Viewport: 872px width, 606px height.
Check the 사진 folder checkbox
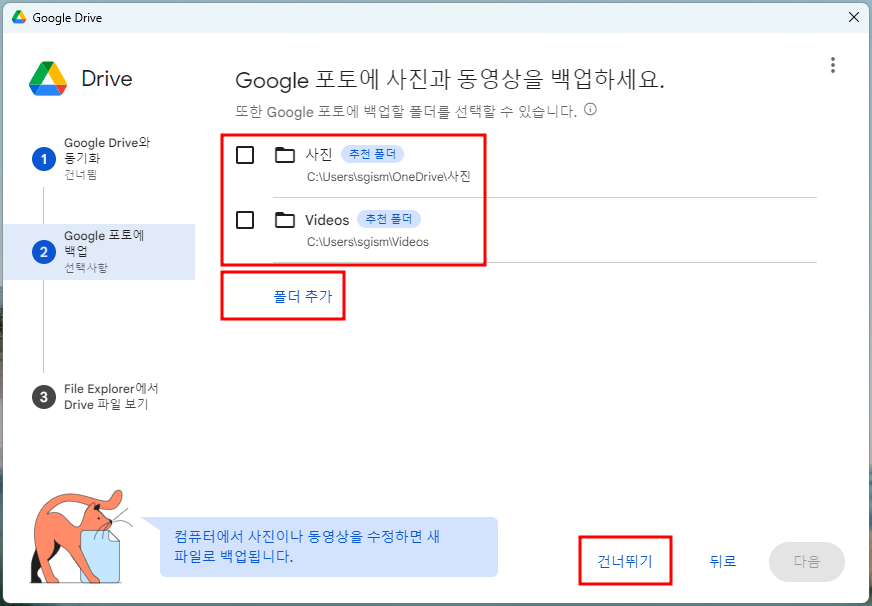(245, 155)
